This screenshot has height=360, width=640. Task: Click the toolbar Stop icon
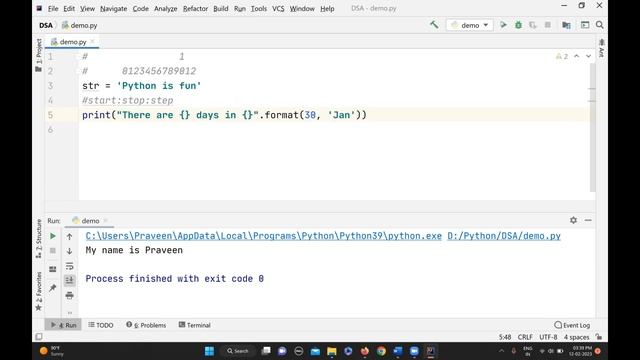[x=548, y=25]
